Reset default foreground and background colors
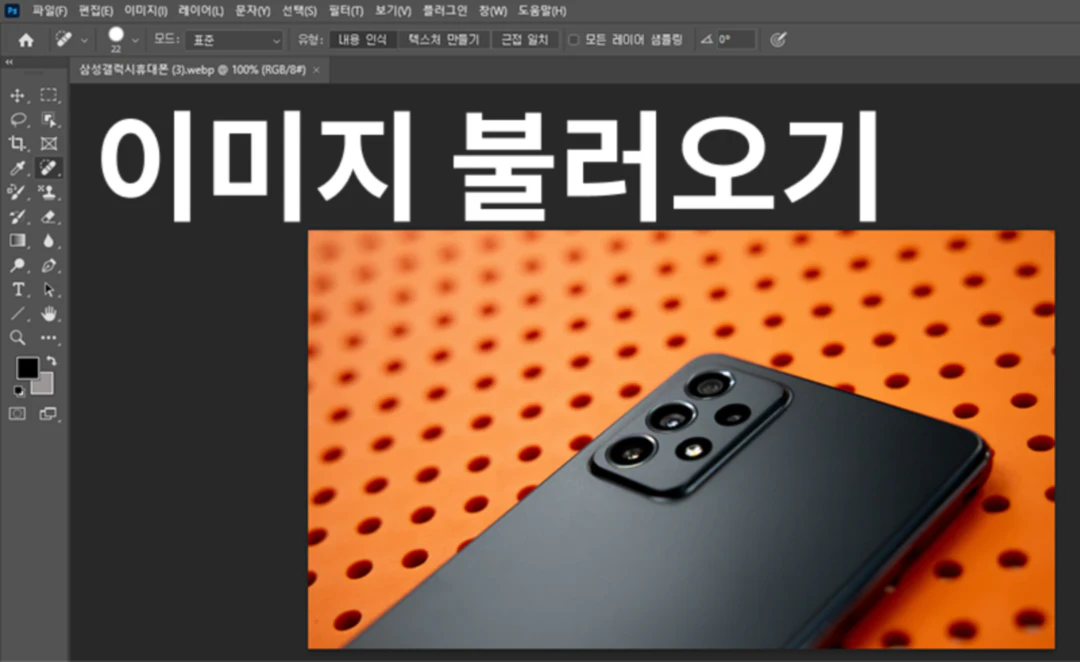Screen dimensions: 1080x662 [x=19, y=391]
